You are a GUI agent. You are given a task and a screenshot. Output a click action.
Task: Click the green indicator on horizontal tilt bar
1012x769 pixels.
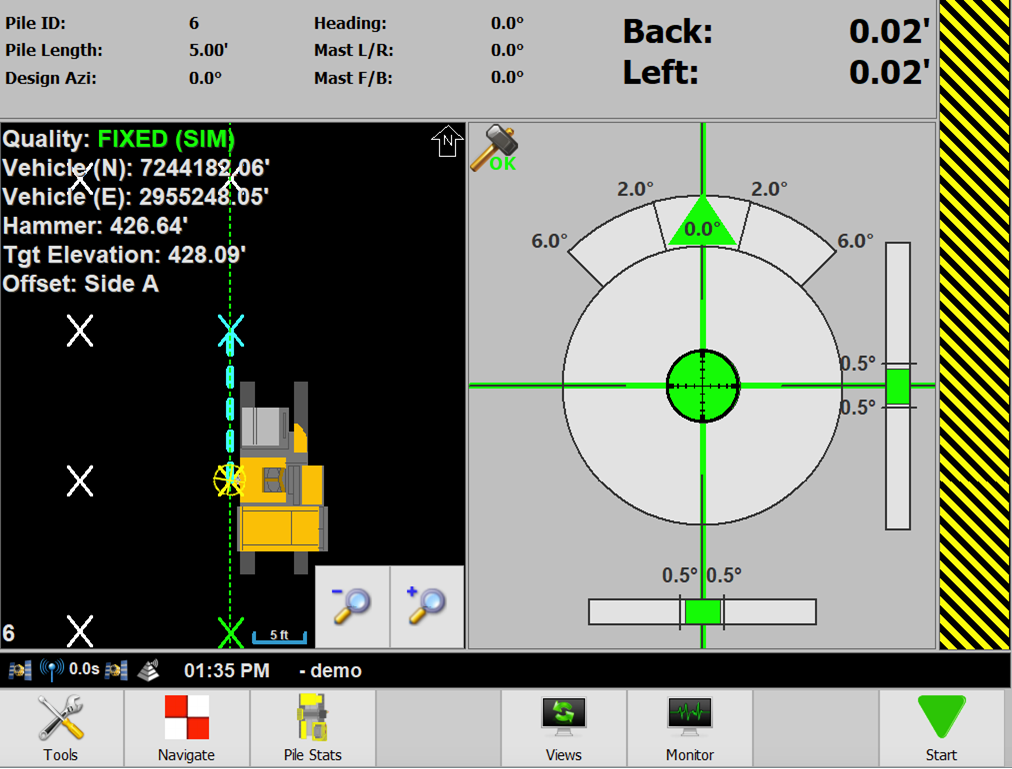702,611
